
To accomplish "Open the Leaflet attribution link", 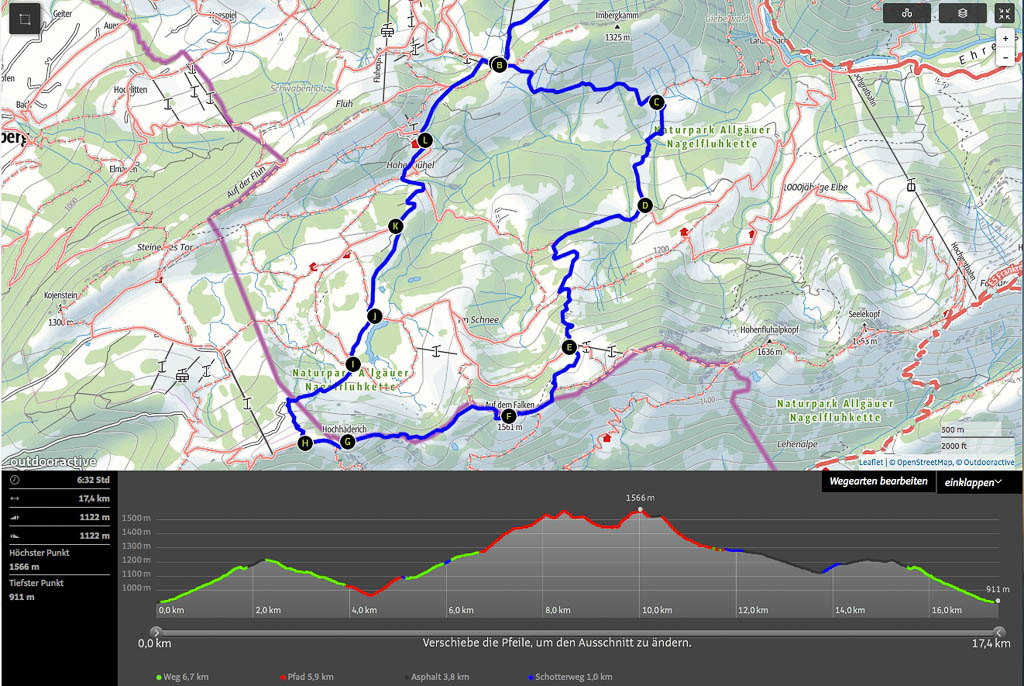I will point(872,462).
